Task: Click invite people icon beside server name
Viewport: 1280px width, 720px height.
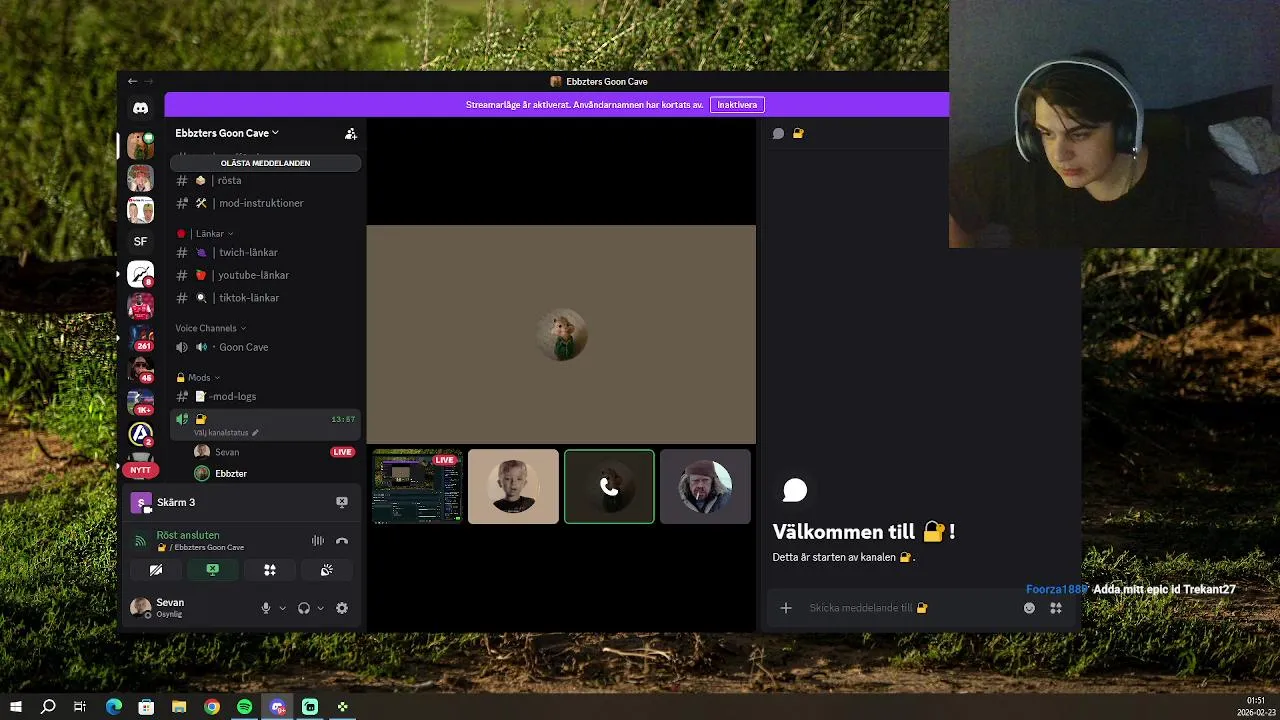Action: point(350,133)
